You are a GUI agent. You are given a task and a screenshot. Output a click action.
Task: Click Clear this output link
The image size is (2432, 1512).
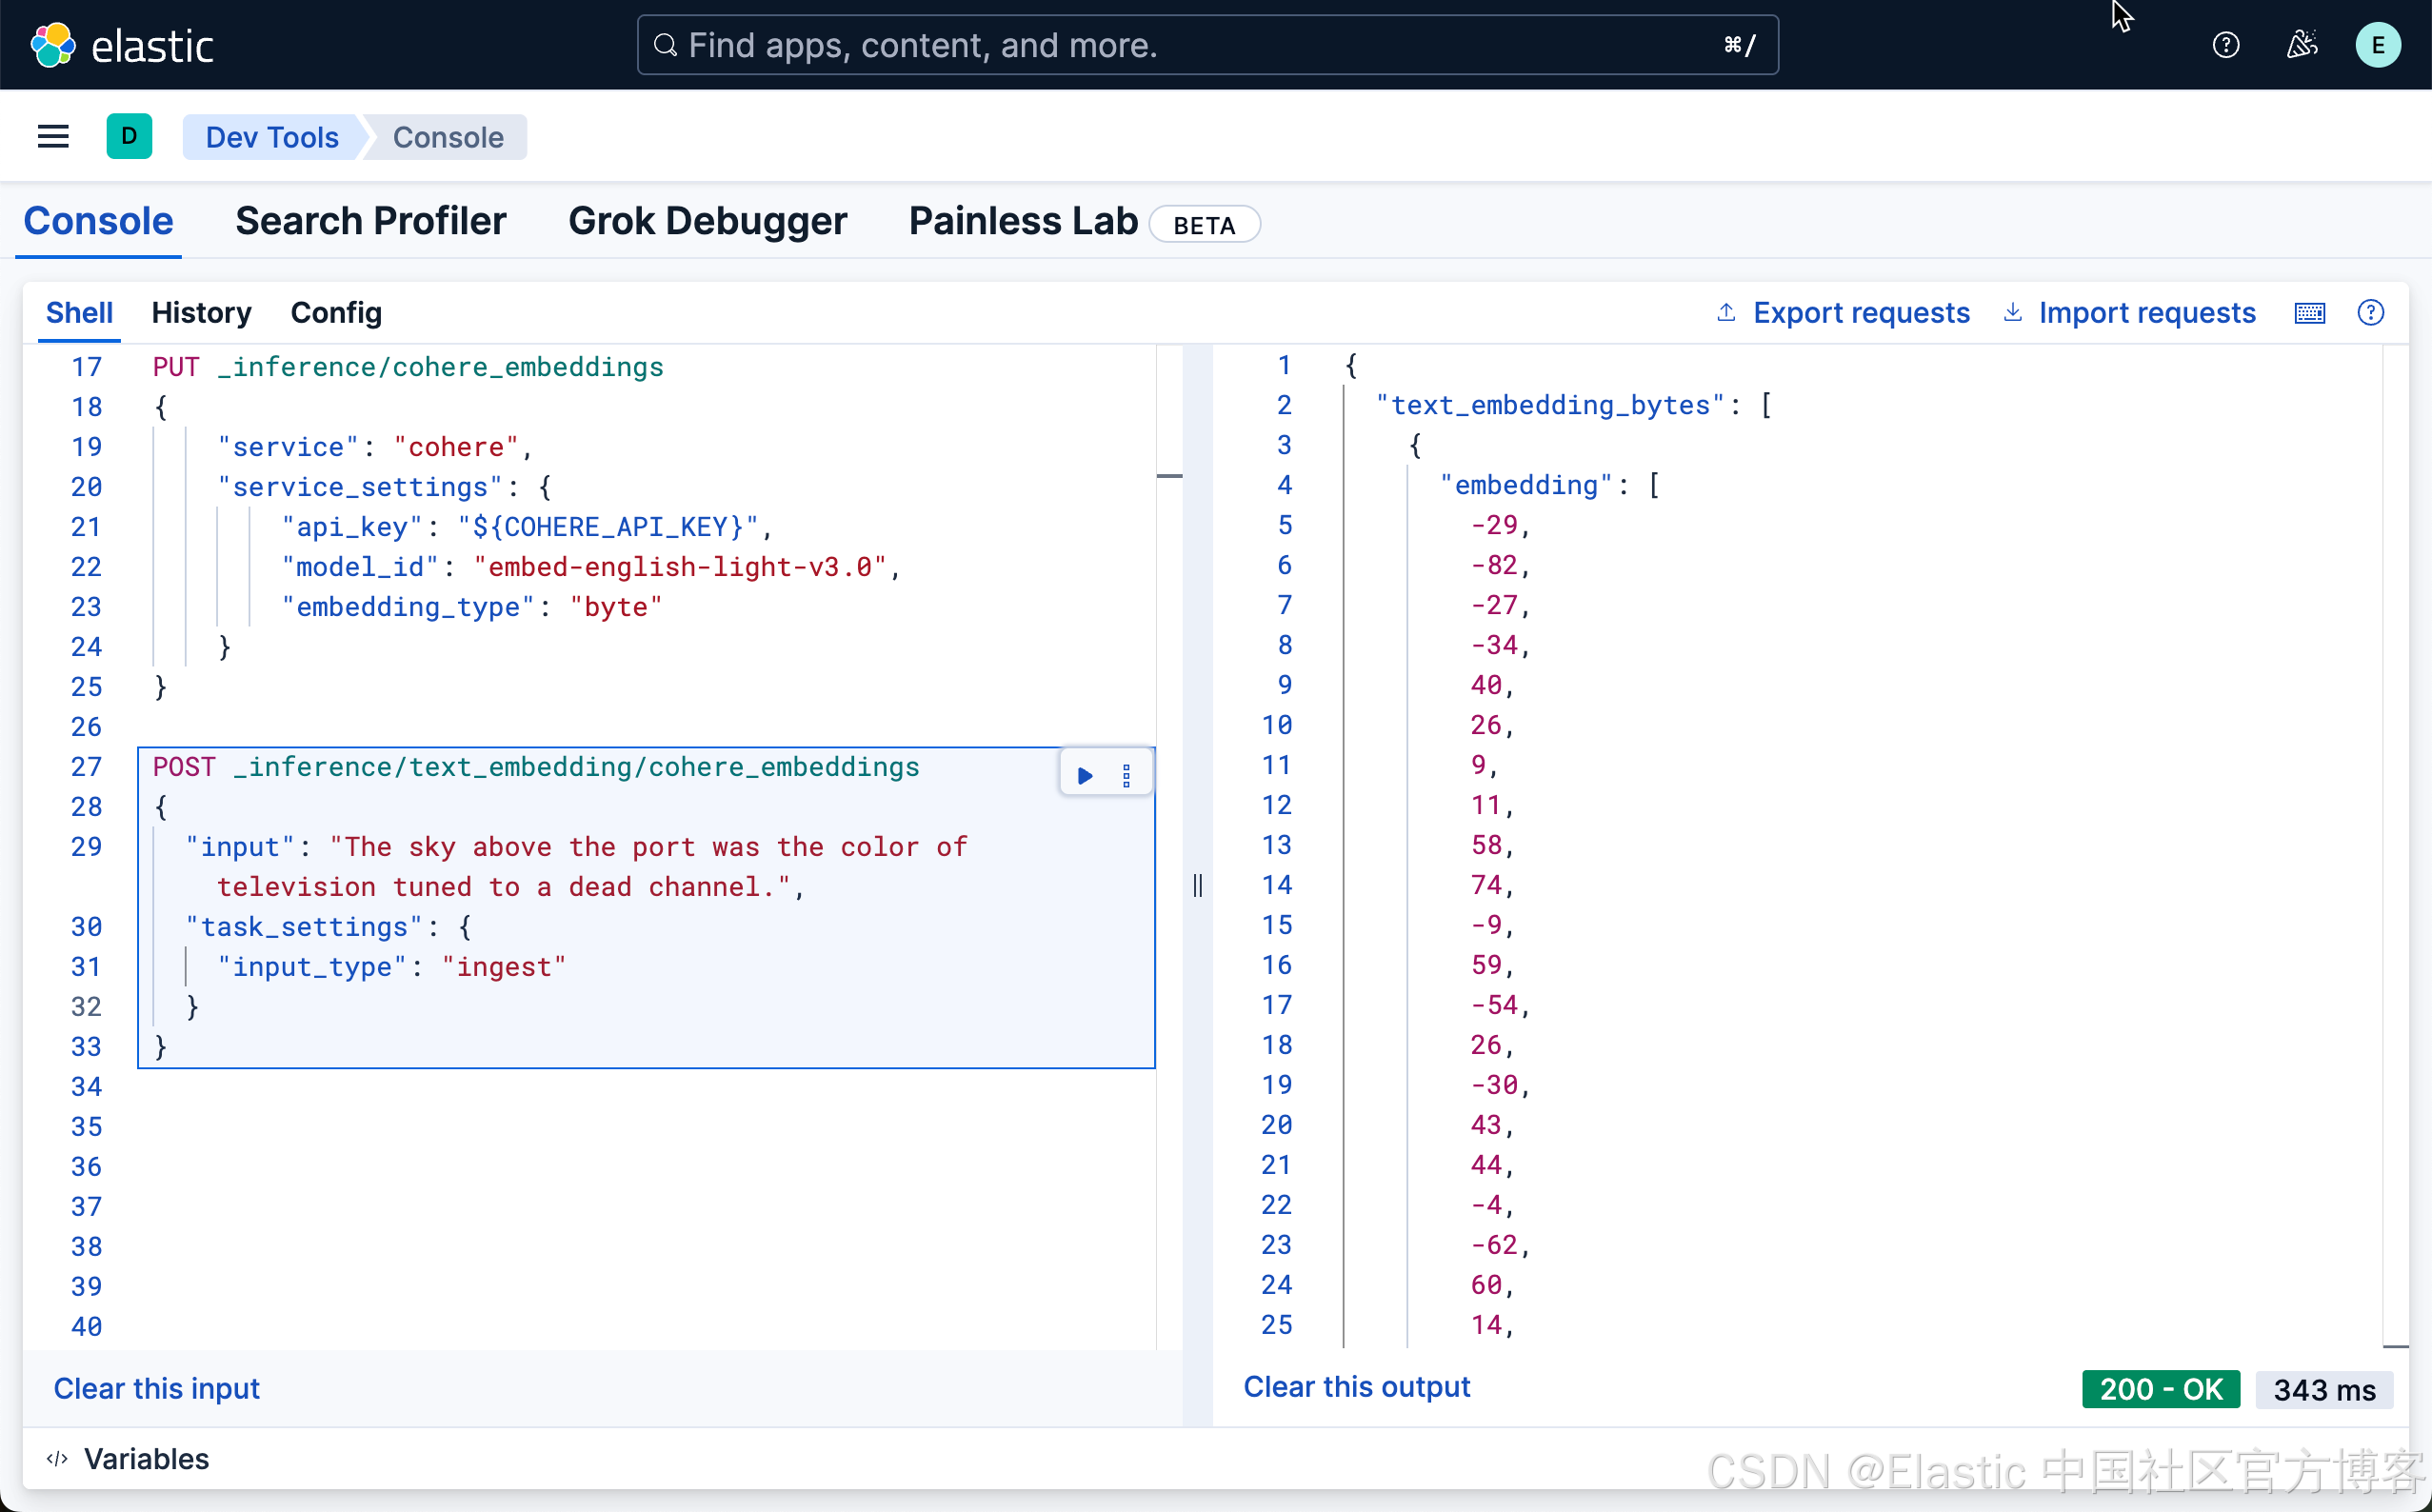point(1356,1387)
